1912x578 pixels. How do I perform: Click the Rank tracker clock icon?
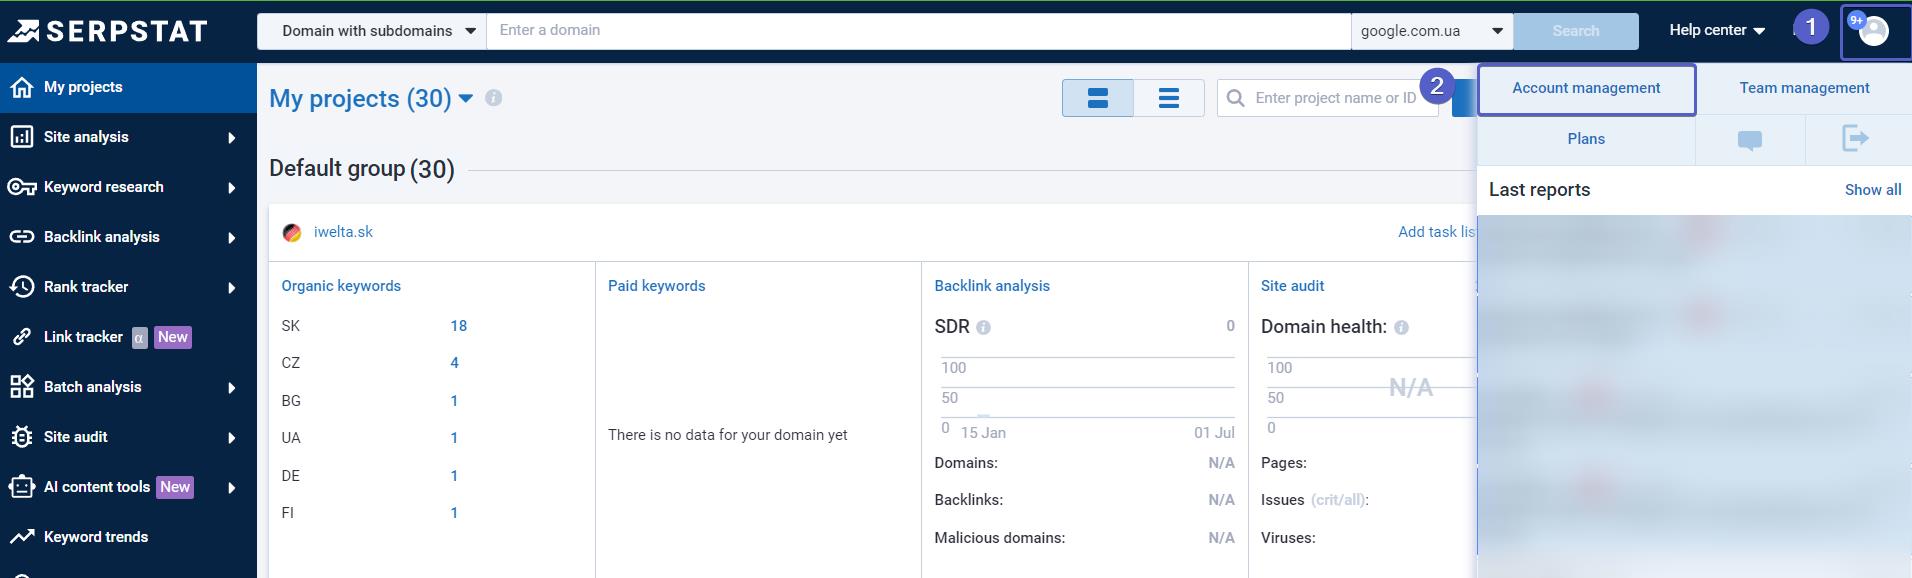21,287
